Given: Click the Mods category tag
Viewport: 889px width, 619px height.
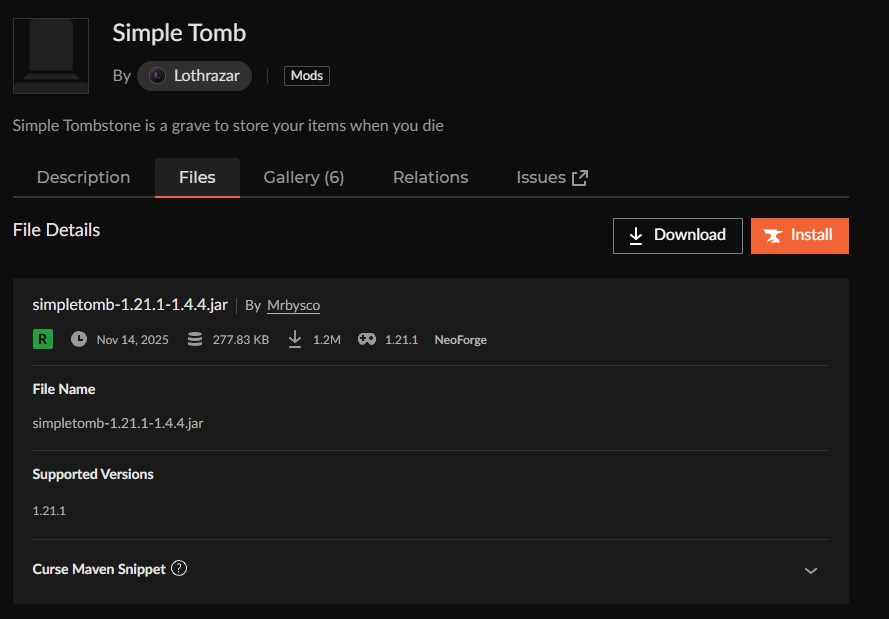Looking at the screenshot, I should (x=307, y=76).
